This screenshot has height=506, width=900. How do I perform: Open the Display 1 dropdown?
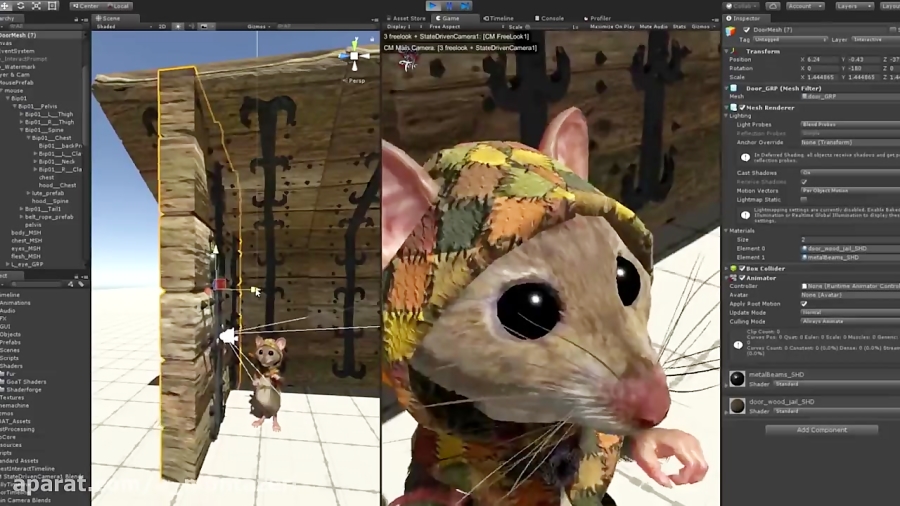[x=402, y=26]
